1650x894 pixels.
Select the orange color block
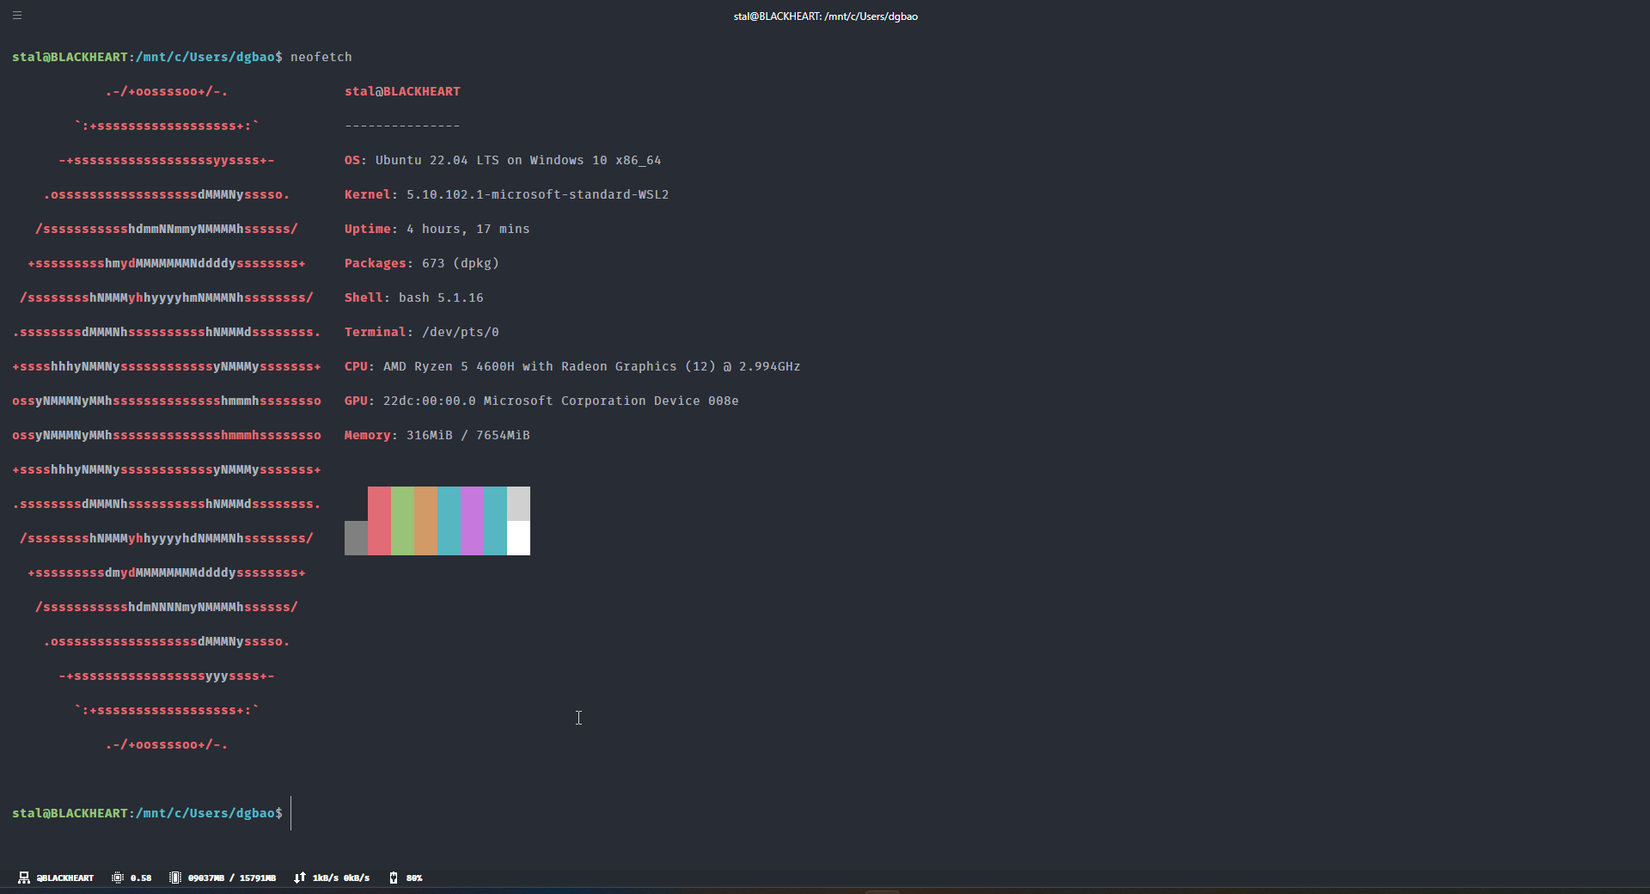click(425, 521)
